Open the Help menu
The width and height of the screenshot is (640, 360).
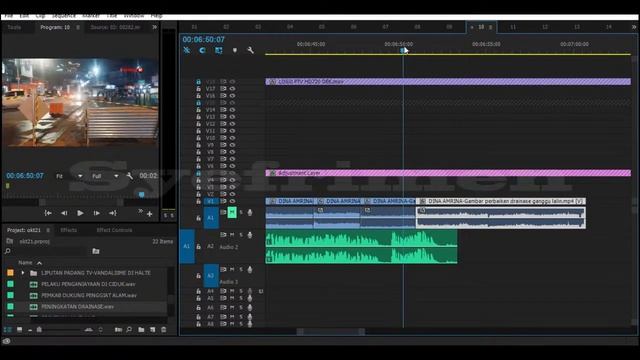click(x=157, y=16)
